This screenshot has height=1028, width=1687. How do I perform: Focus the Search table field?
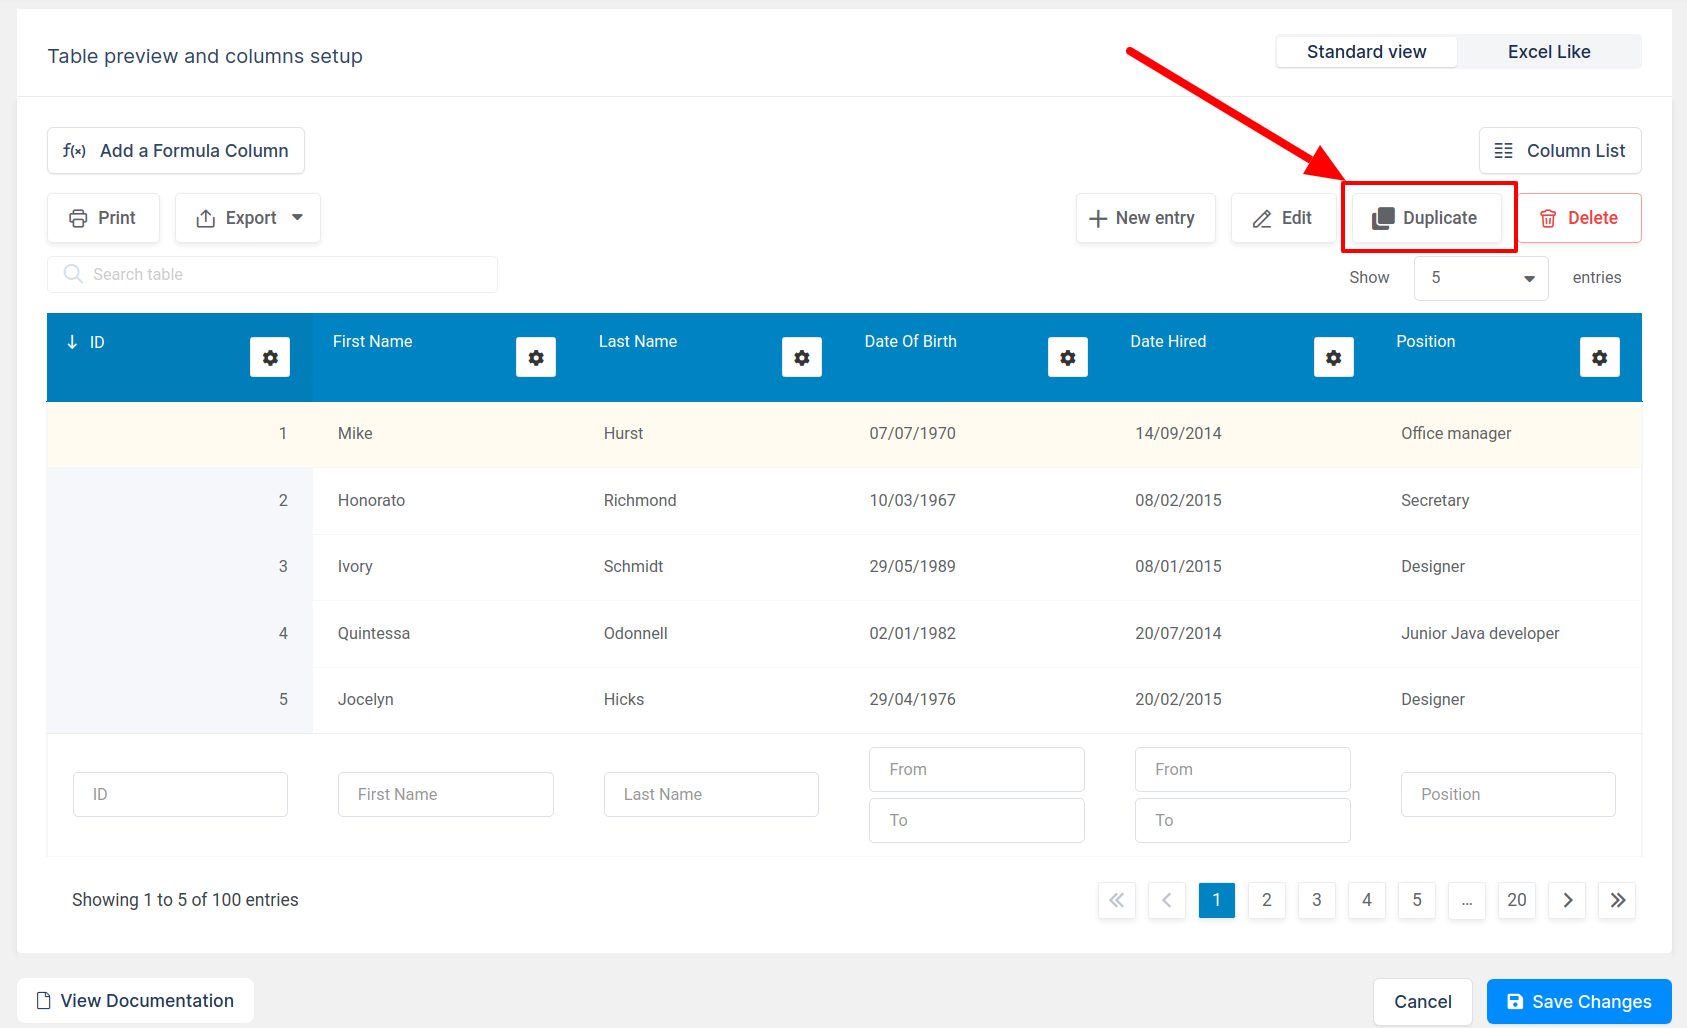pyautogui.click(x=272, y=274)
